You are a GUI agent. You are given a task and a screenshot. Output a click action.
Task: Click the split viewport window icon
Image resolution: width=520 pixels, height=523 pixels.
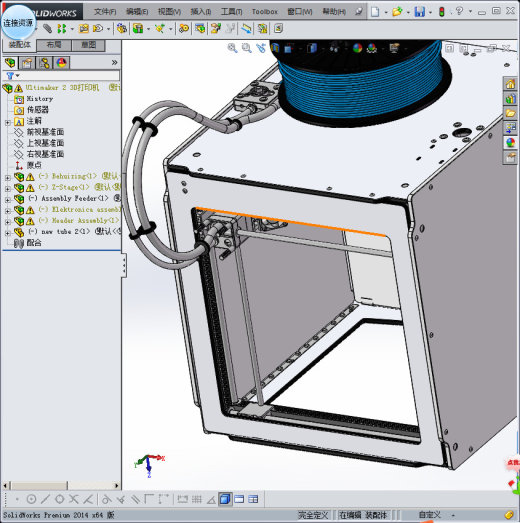253,499
